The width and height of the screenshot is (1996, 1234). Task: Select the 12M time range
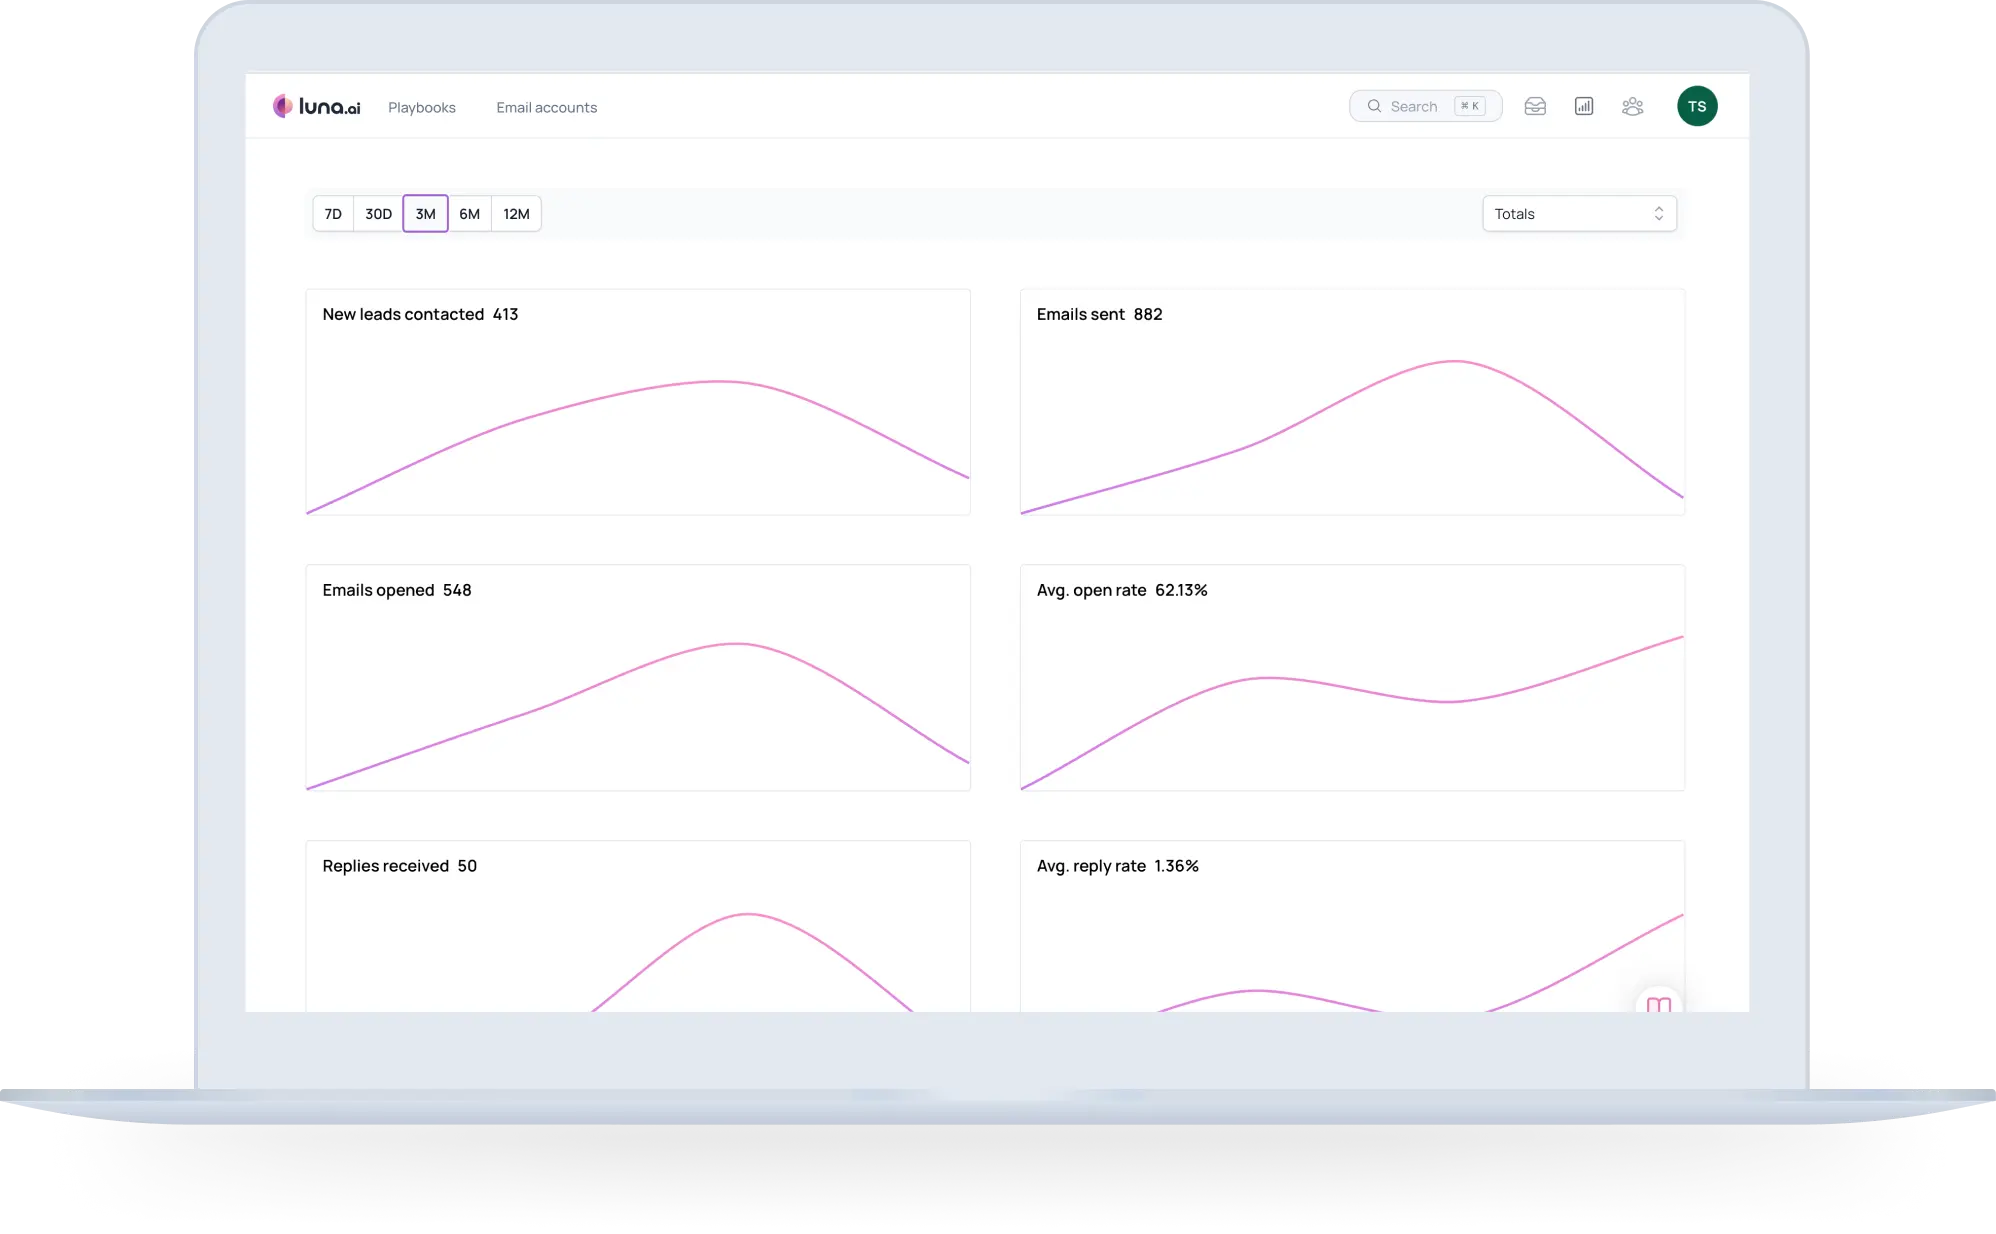coord(516,214)
